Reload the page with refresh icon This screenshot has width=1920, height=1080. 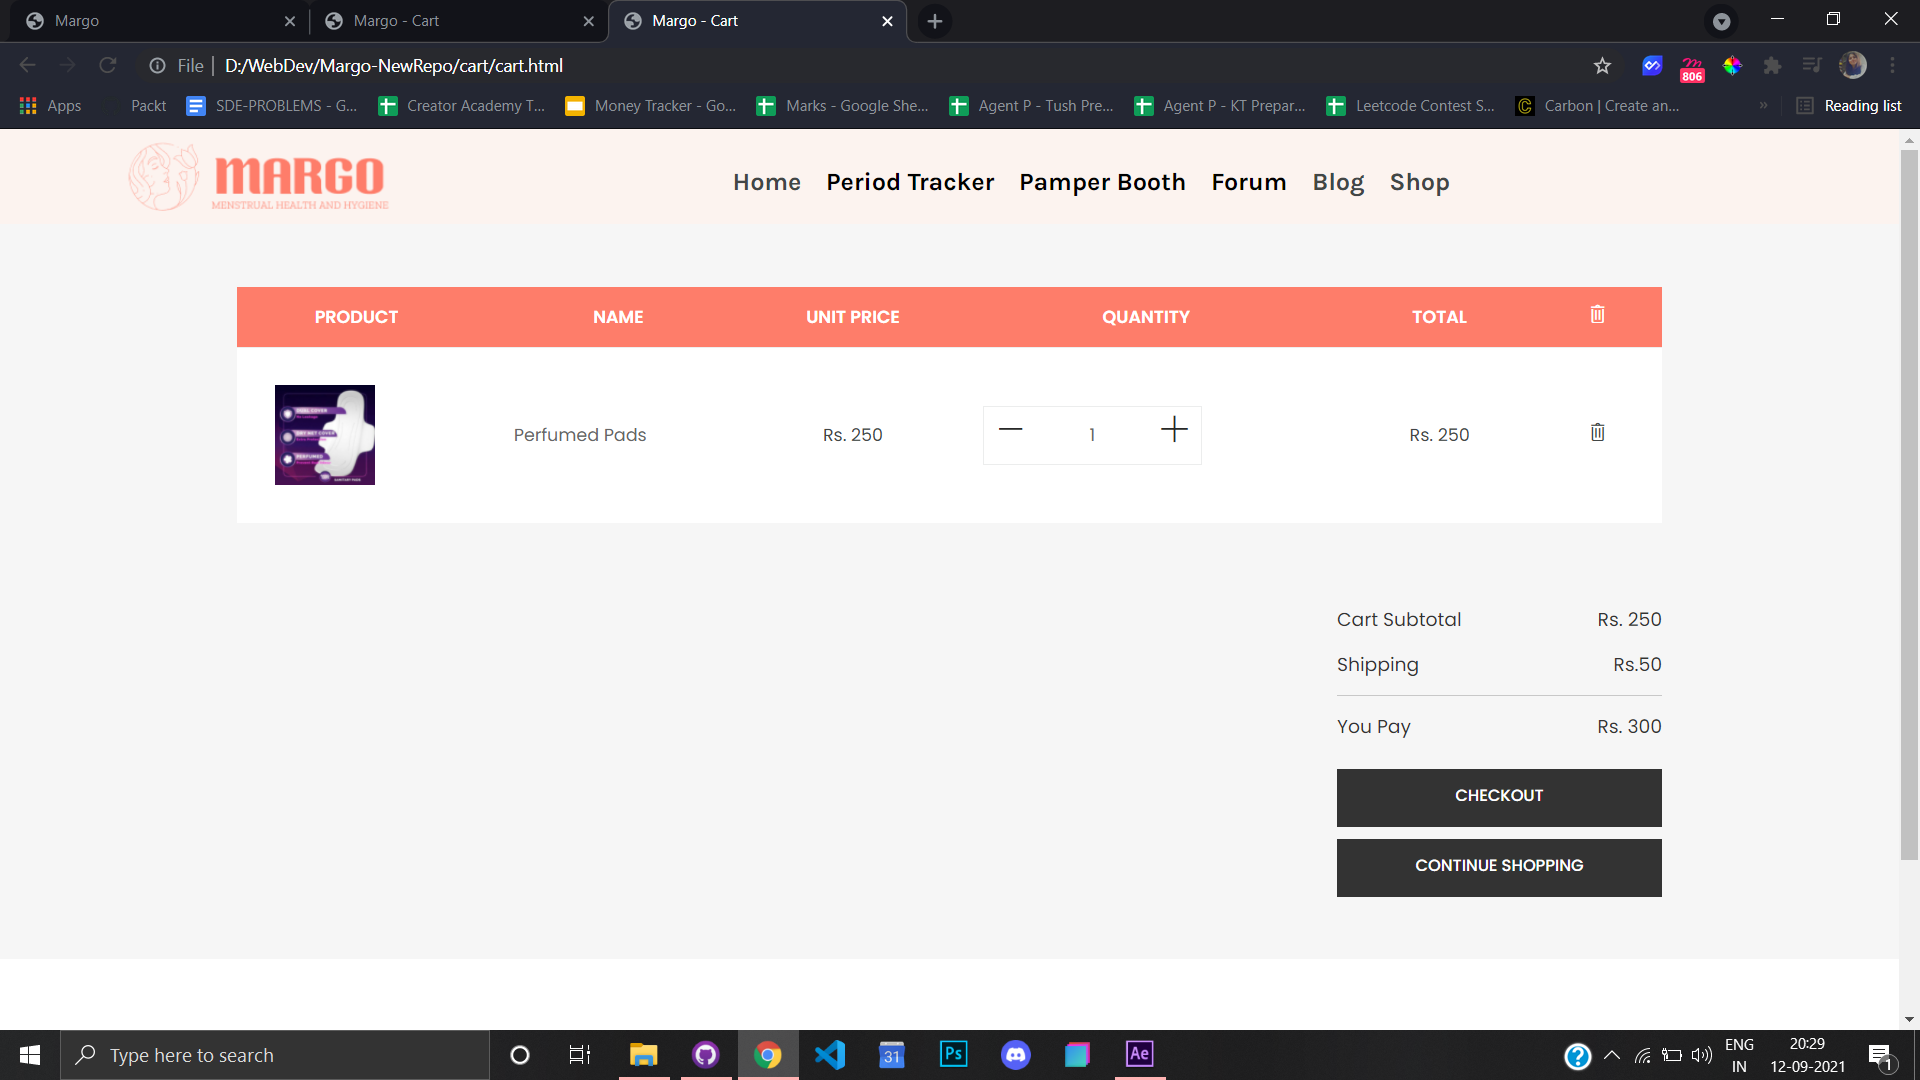point(108,66)
